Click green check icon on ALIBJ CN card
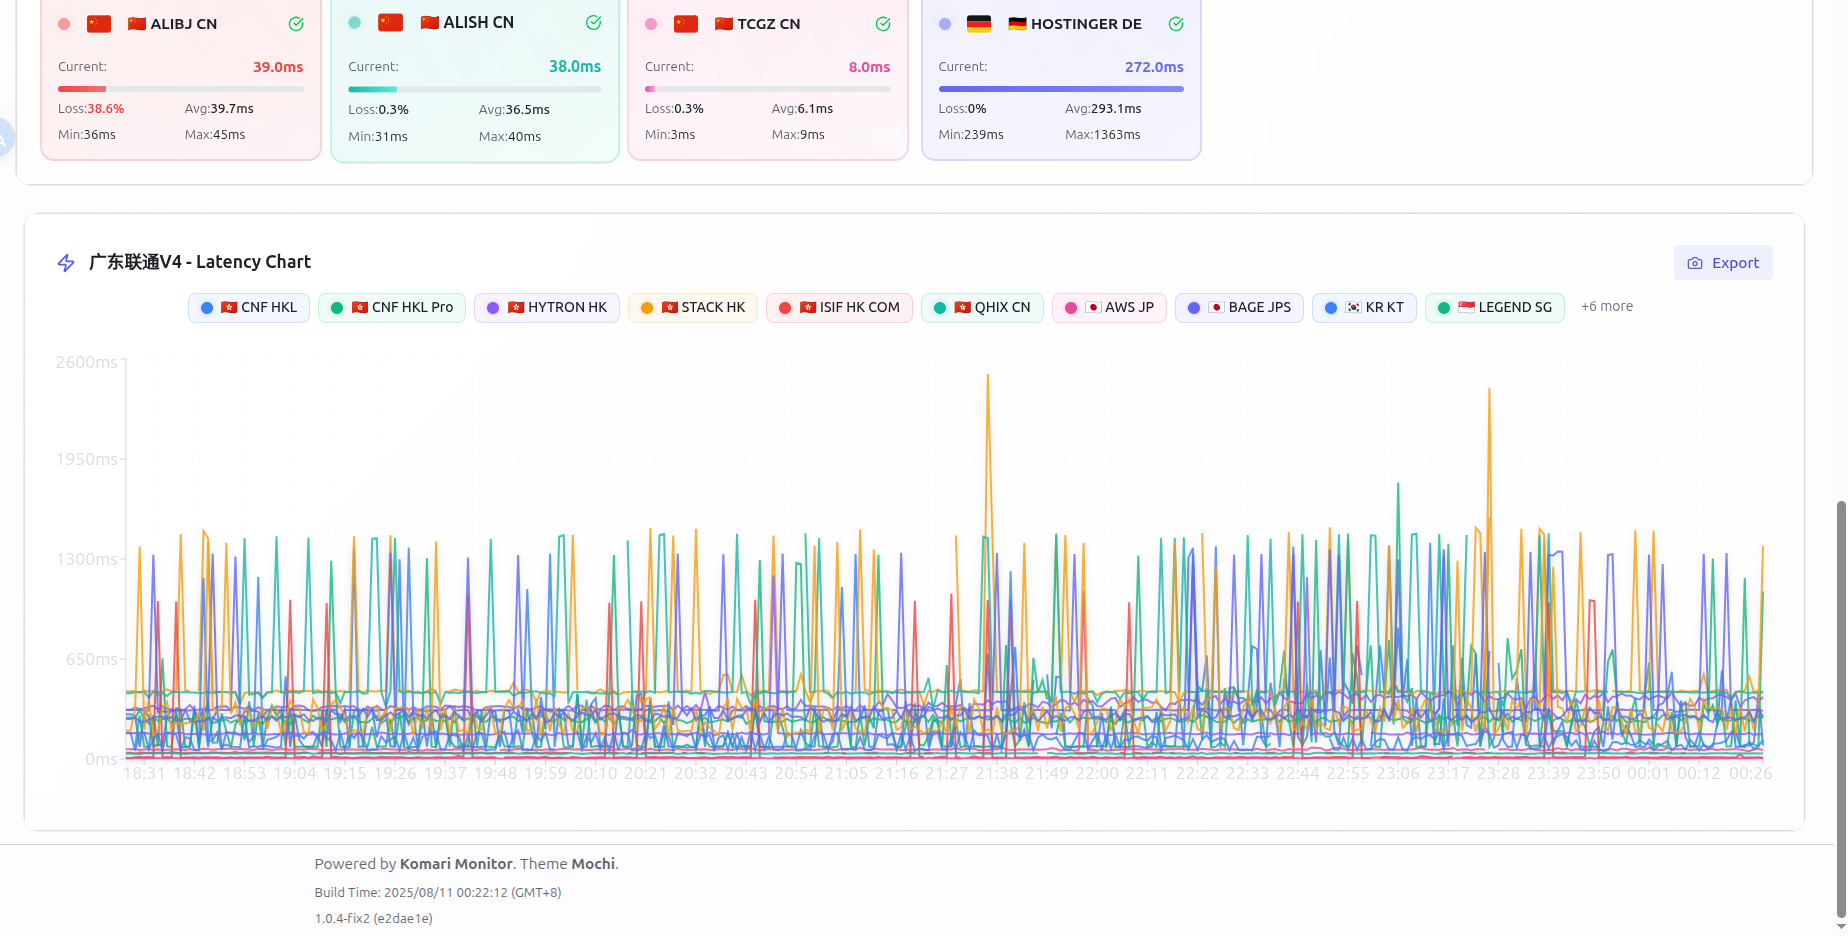Viewport: 1848px width, 936px height. pyautogui.click(x=296, y=24)
